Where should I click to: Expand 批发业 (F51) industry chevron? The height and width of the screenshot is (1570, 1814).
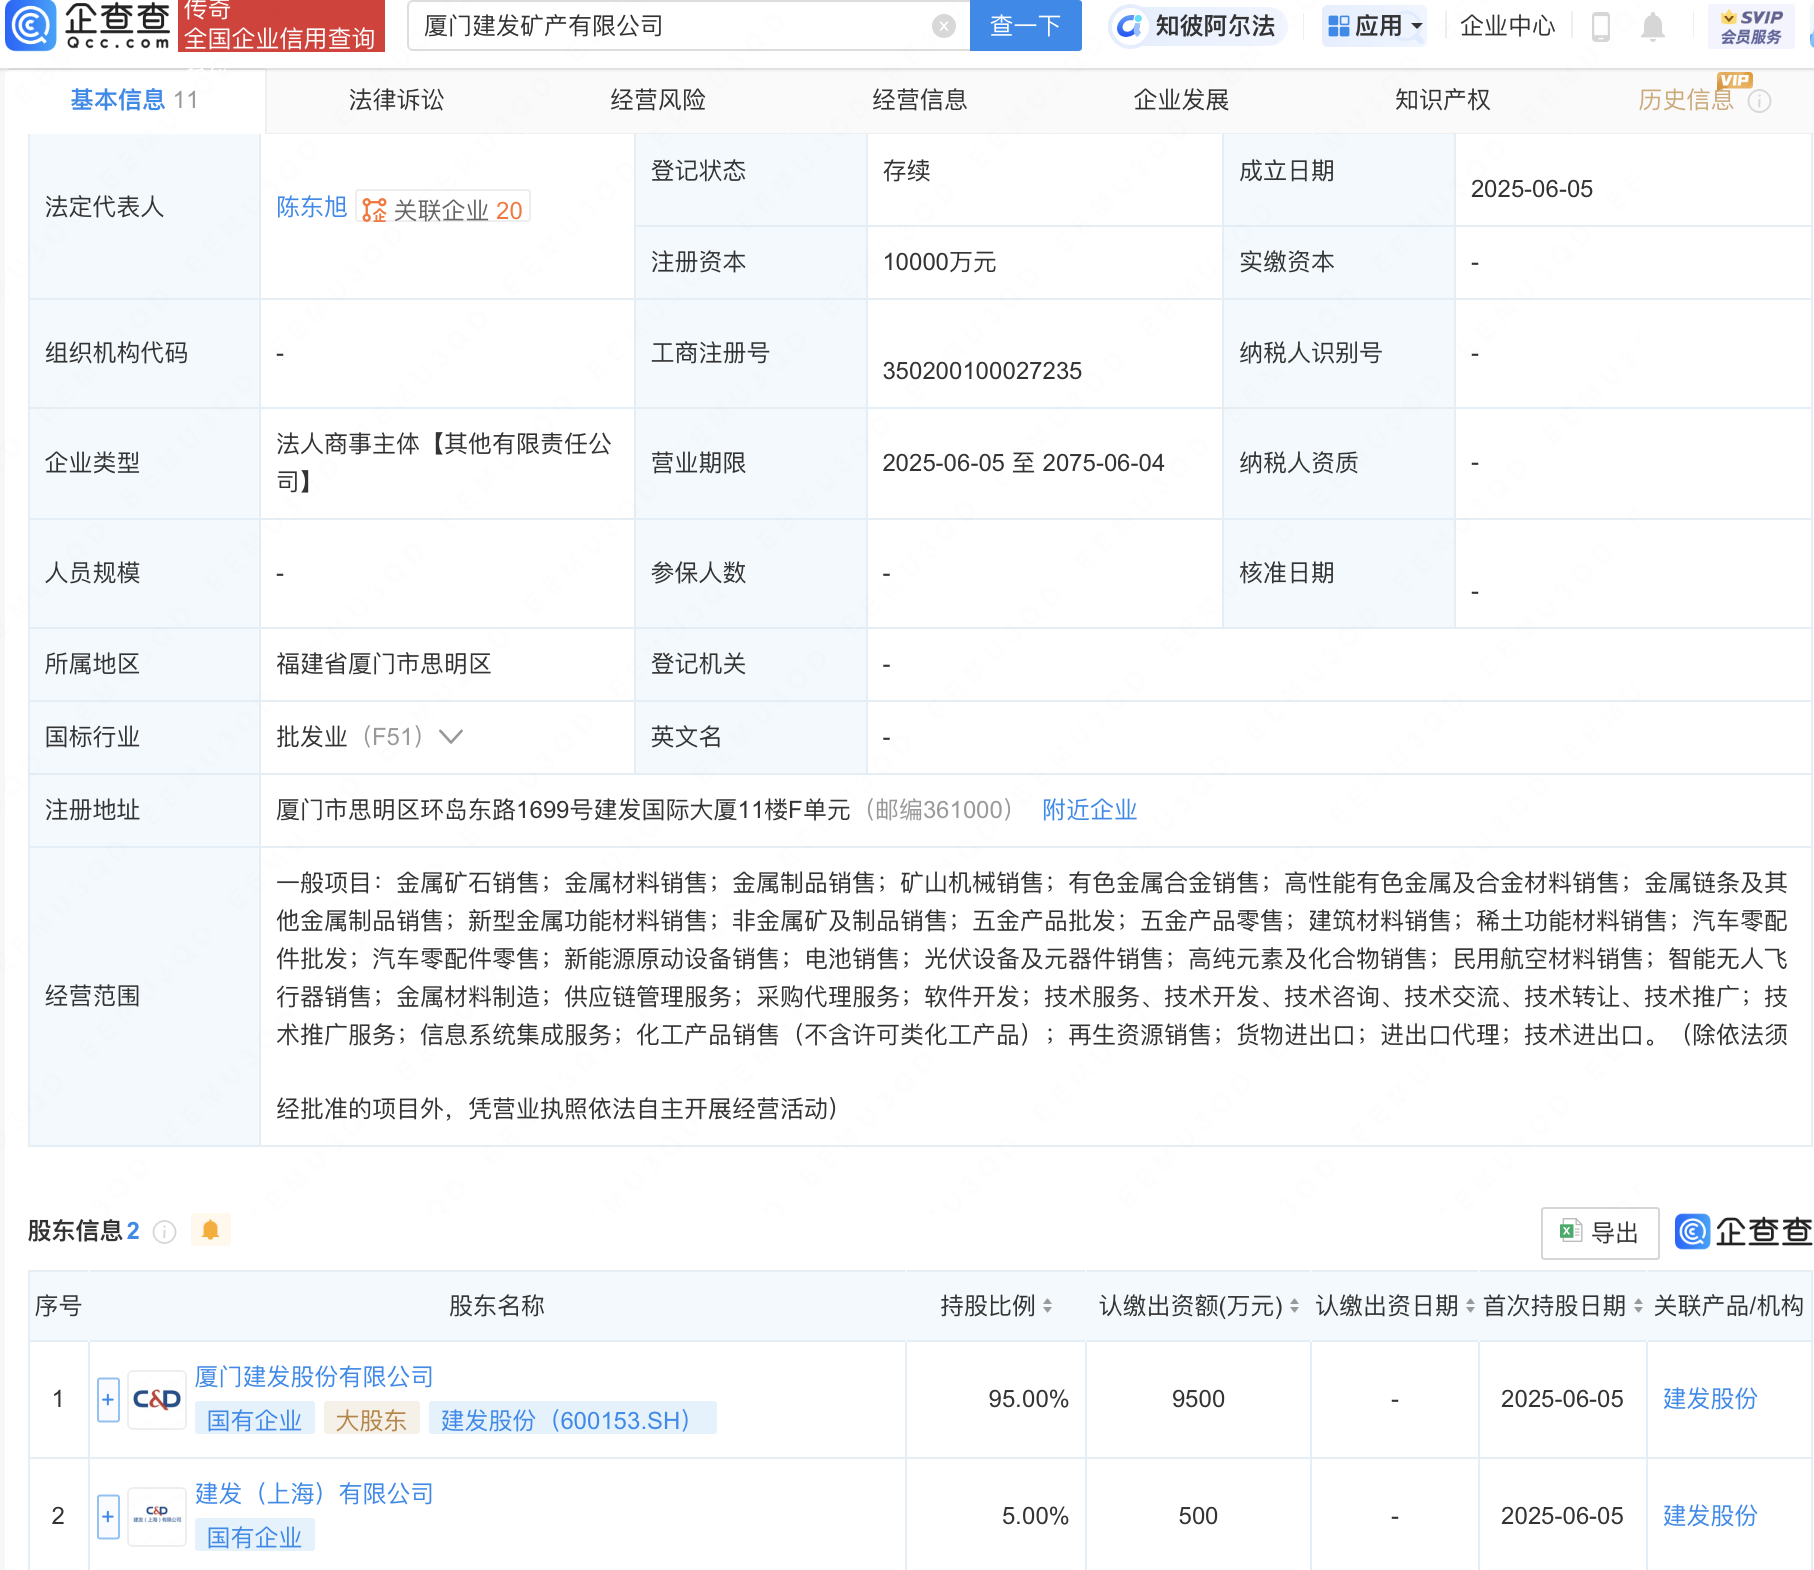[451, 737]
